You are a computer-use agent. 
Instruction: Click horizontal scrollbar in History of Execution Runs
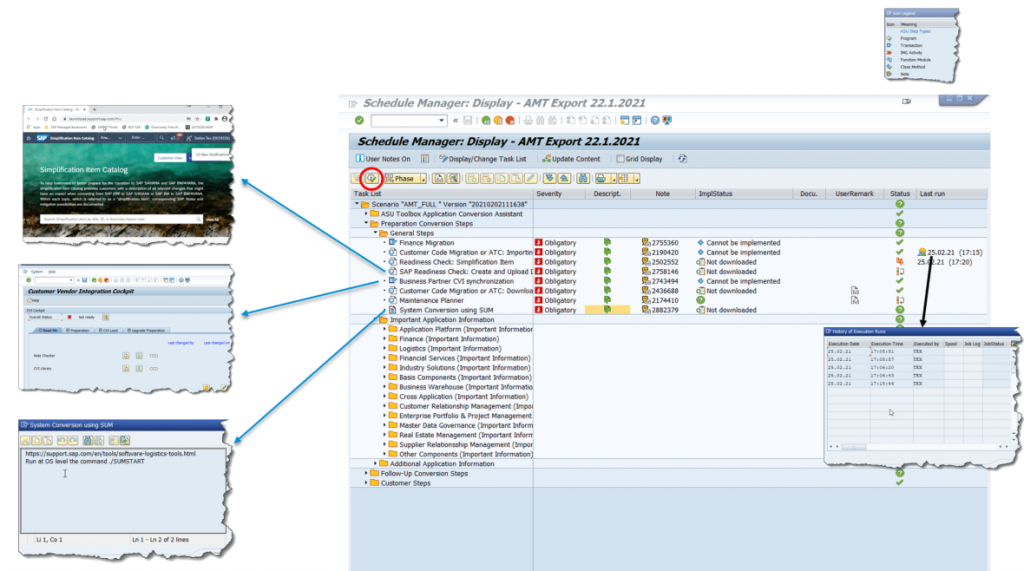918,447
